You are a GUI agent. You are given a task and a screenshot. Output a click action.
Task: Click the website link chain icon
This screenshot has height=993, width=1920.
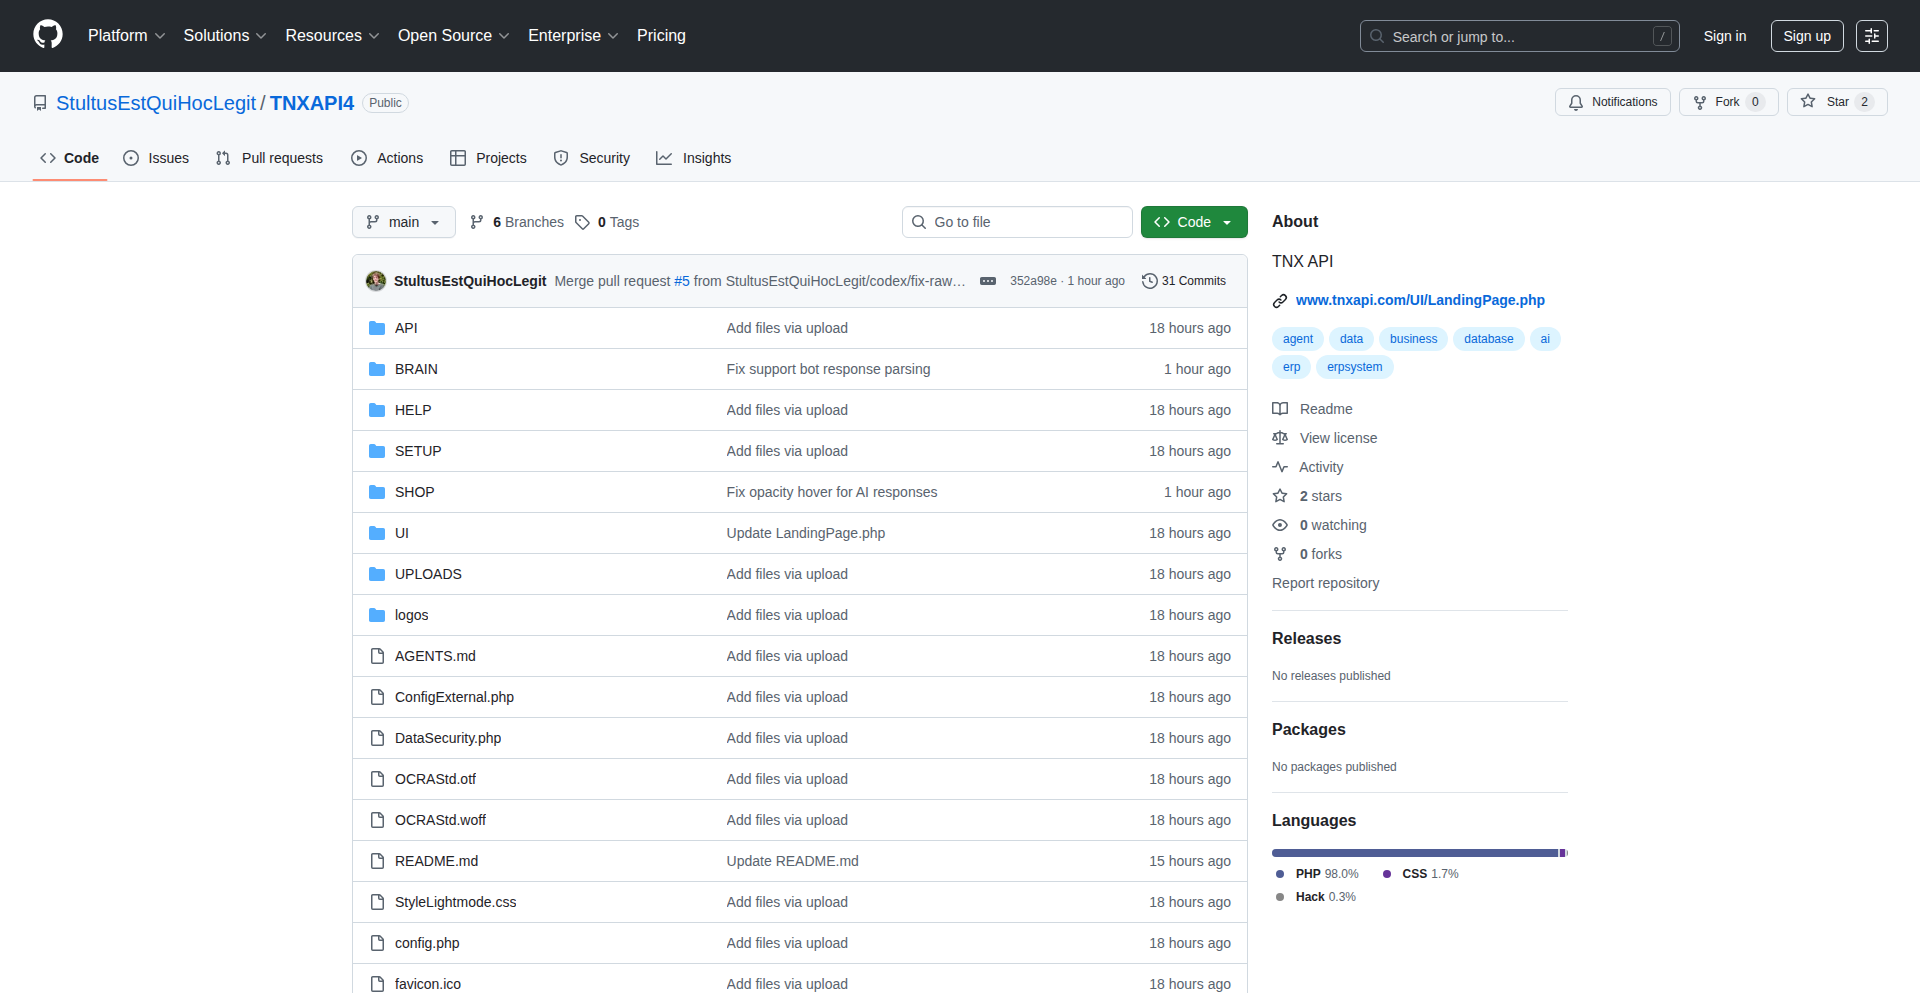pos(1280,300)
